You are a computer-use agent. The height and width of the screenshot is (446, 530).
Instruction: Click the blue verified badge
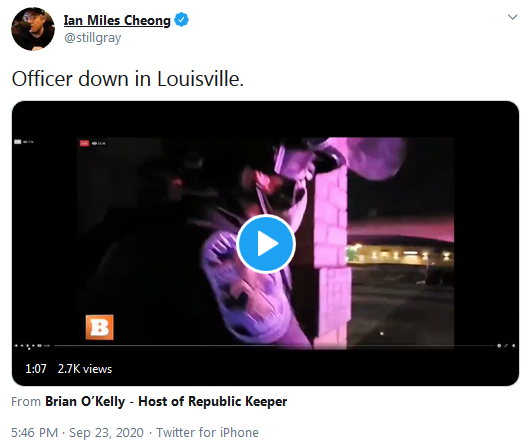(x=182, y=20)
